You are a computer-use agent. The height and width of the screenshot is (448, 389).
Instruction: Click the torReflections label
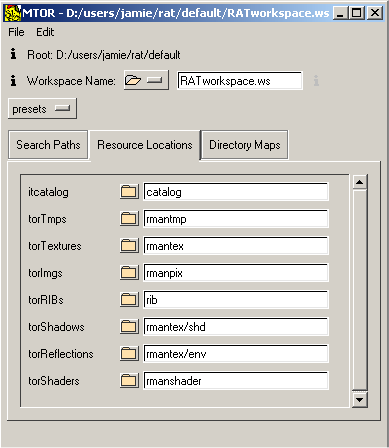click(61, 354)
